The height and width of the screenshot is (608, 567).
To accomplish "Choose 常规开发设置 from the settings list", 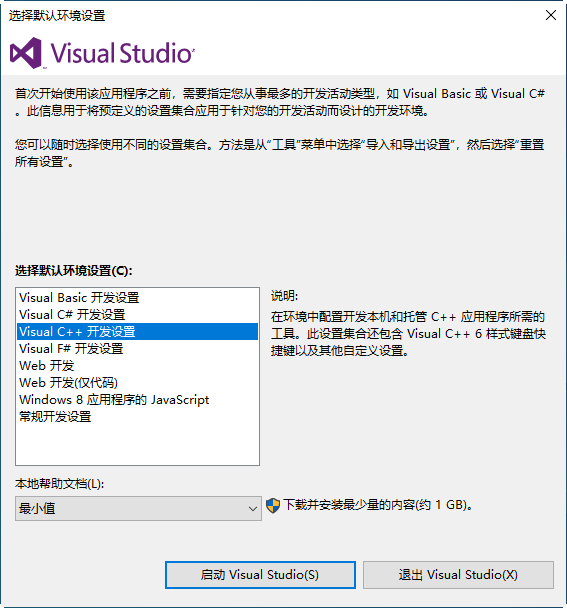I will (137, 417).
